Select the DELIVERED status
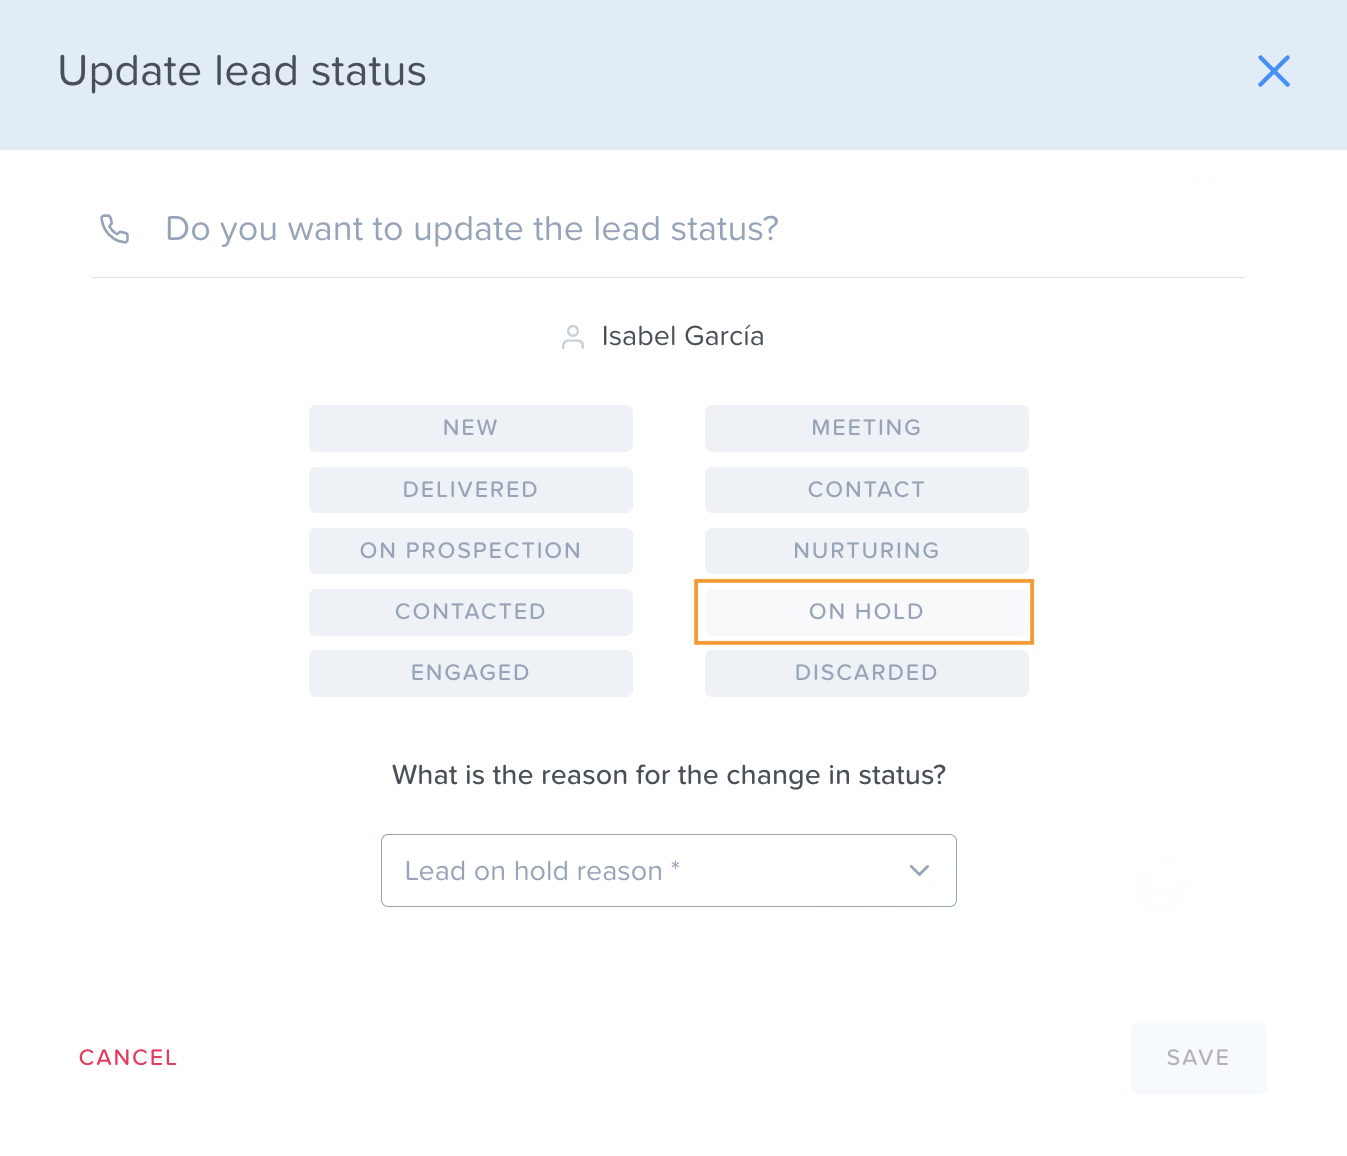This screenshot has width=1347, height=1156. pos(471,490)
